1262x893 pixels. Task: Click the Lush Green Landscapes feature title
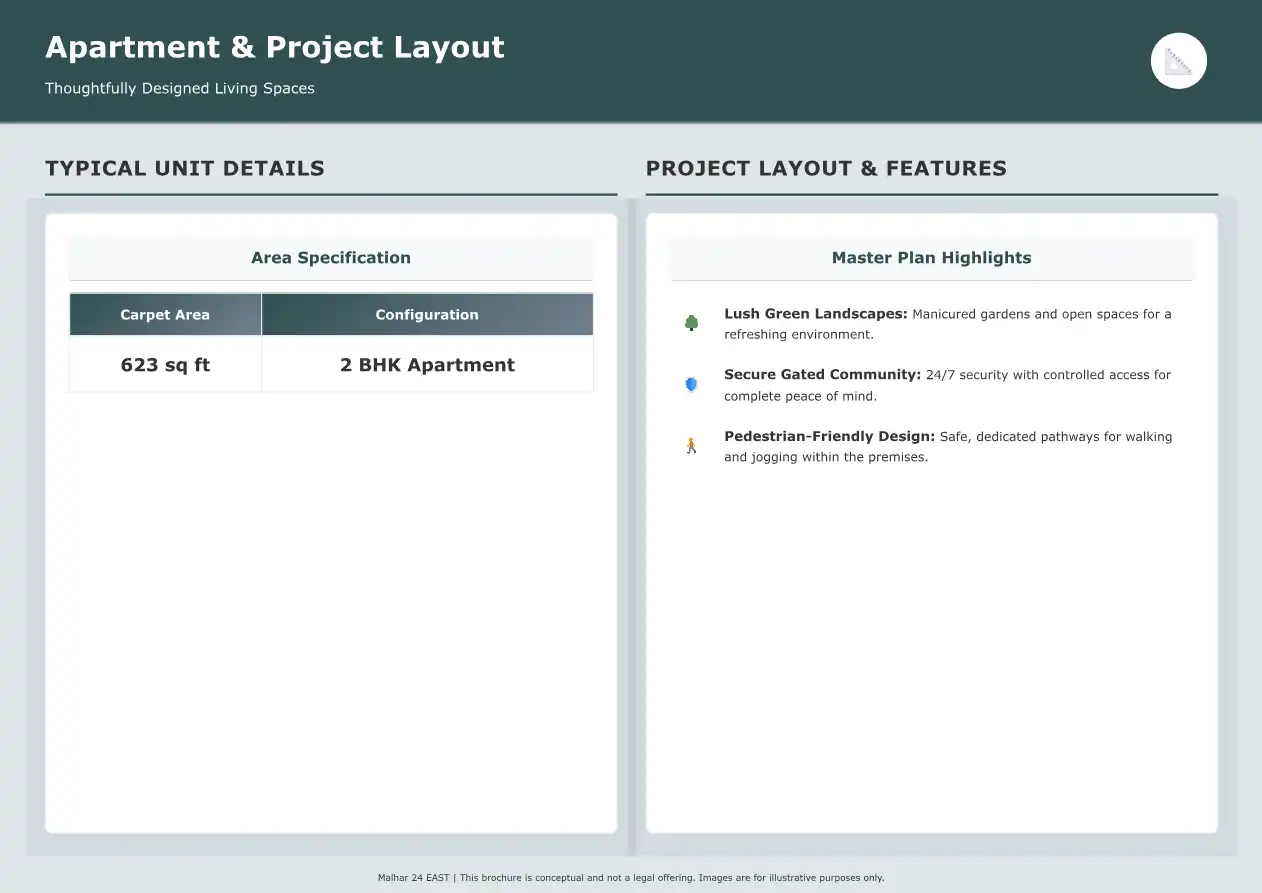point(815,314)
